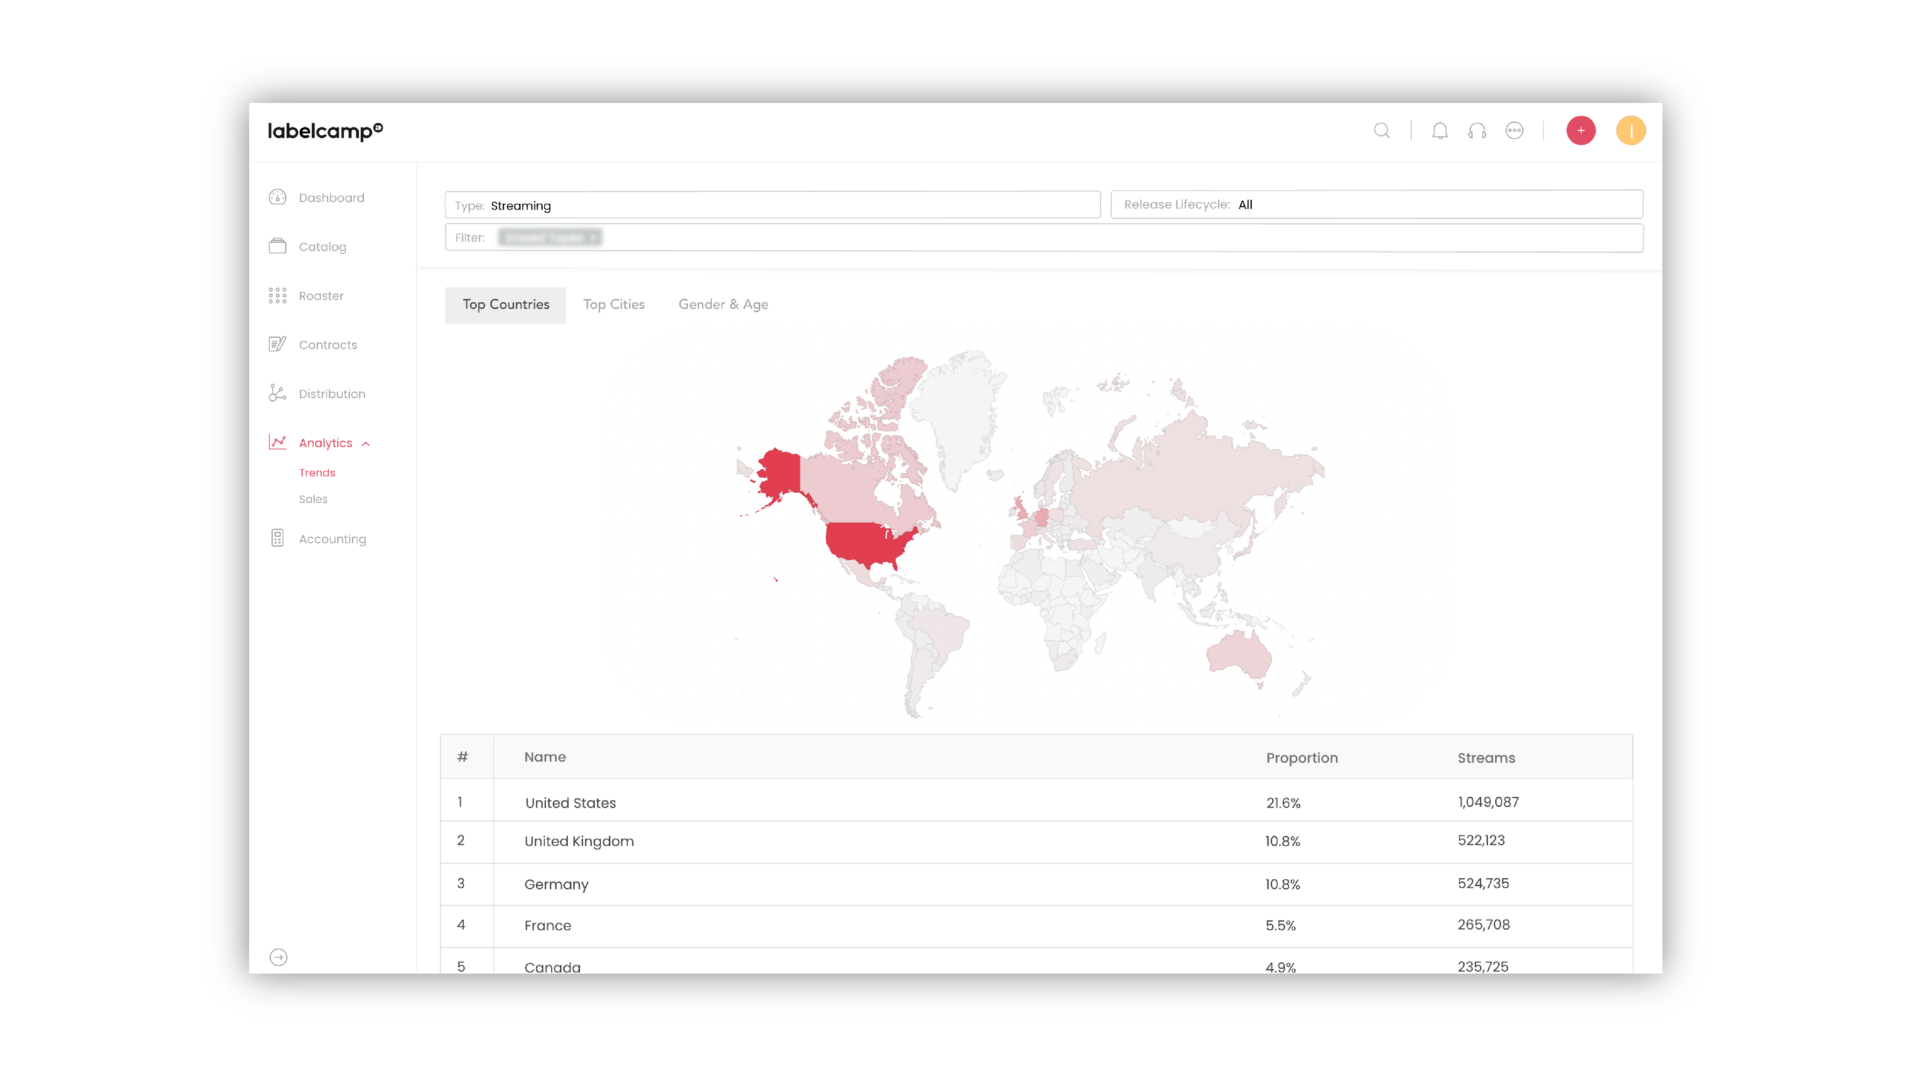Open the Type Streaming dropdown
Screen dimensions: 1915x1080
(772, 205)
